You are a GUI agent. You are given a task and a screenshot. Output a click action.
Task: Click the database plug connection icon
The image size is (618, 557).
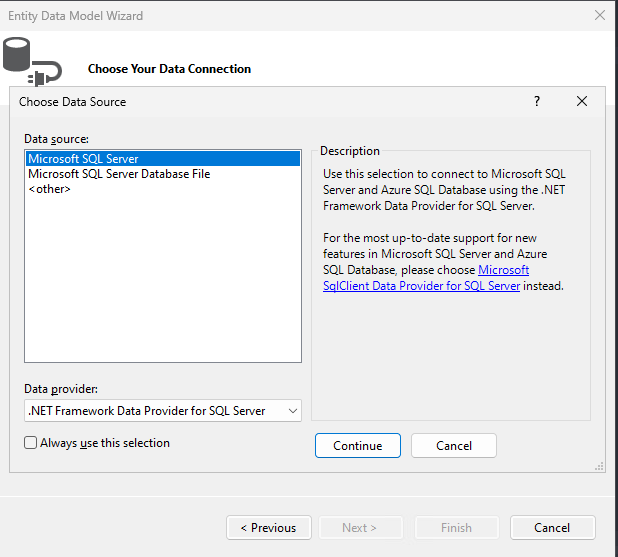(32, 61)
